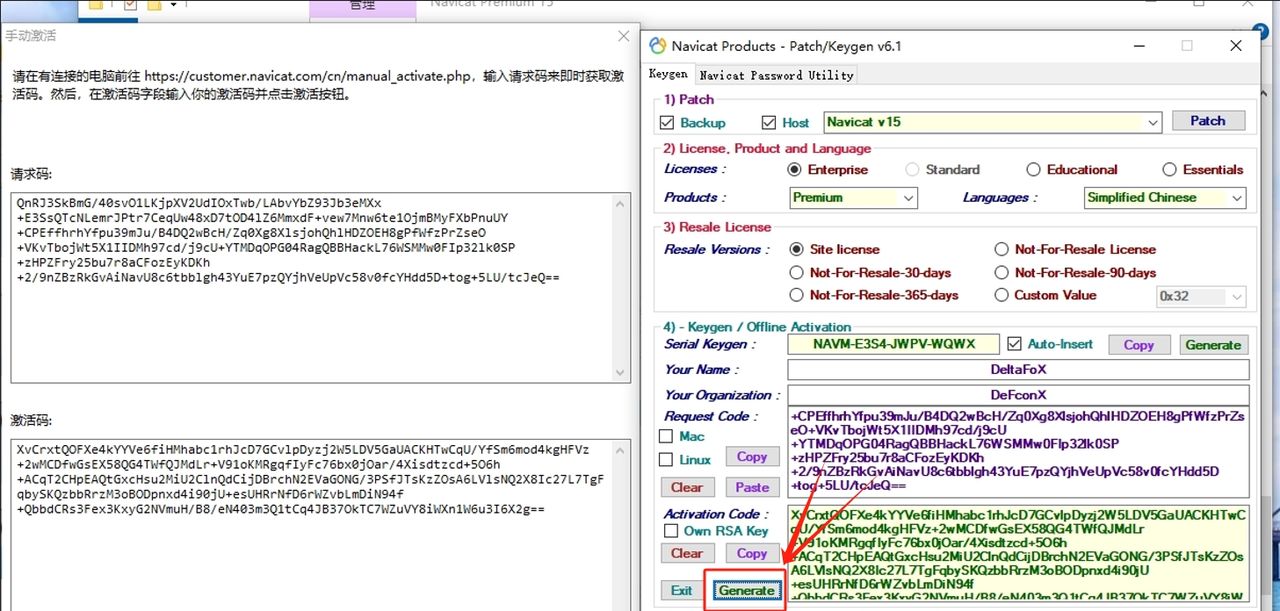This screenshot has width=1280, height=611.
Task: Click the Navicat keygen title bar icon
Action: (x=657, y=45)
